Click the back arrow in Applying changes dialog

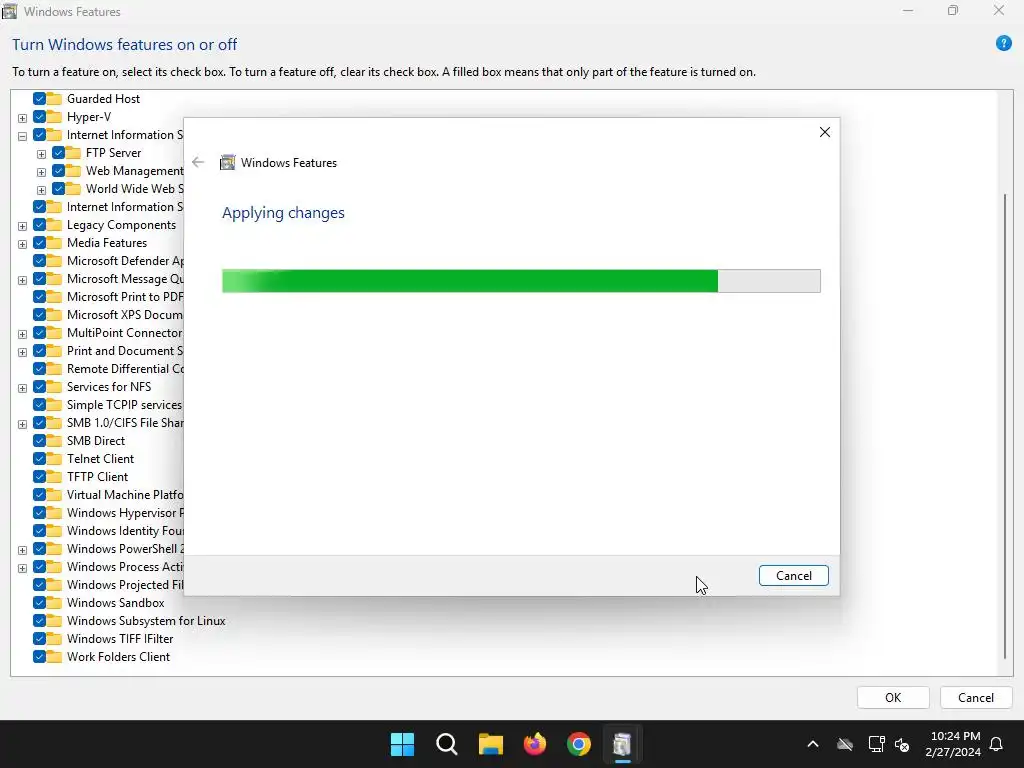click(198, 163)
